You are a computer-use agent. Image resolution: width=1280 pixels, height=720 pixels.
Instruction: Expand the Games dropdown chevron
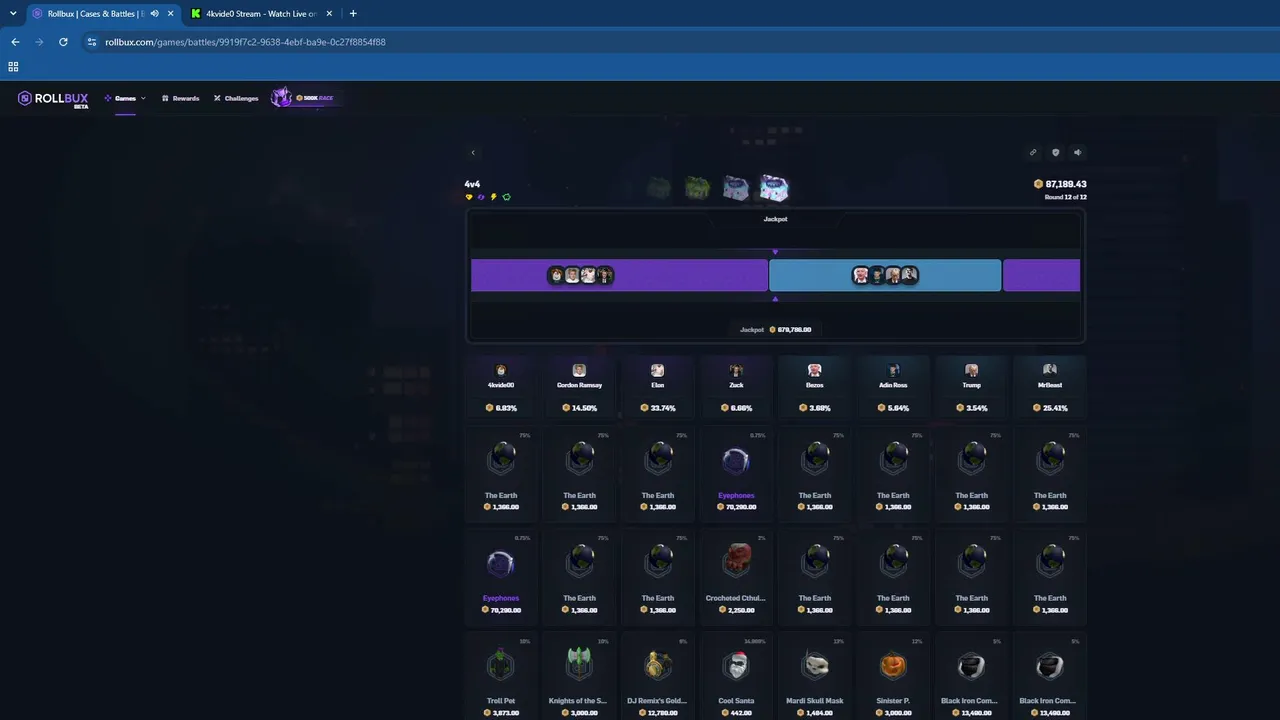coord(143,98)
